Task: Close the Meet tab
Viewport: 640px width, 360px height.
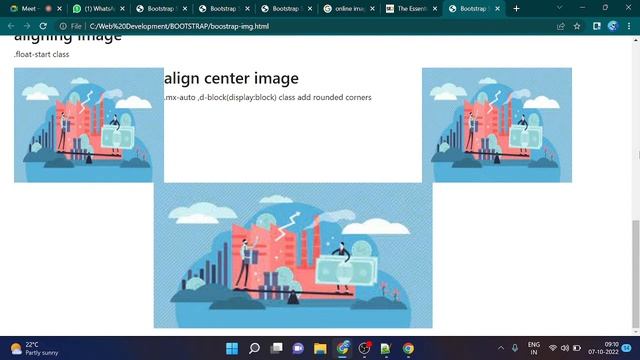Action: (60, 9)
